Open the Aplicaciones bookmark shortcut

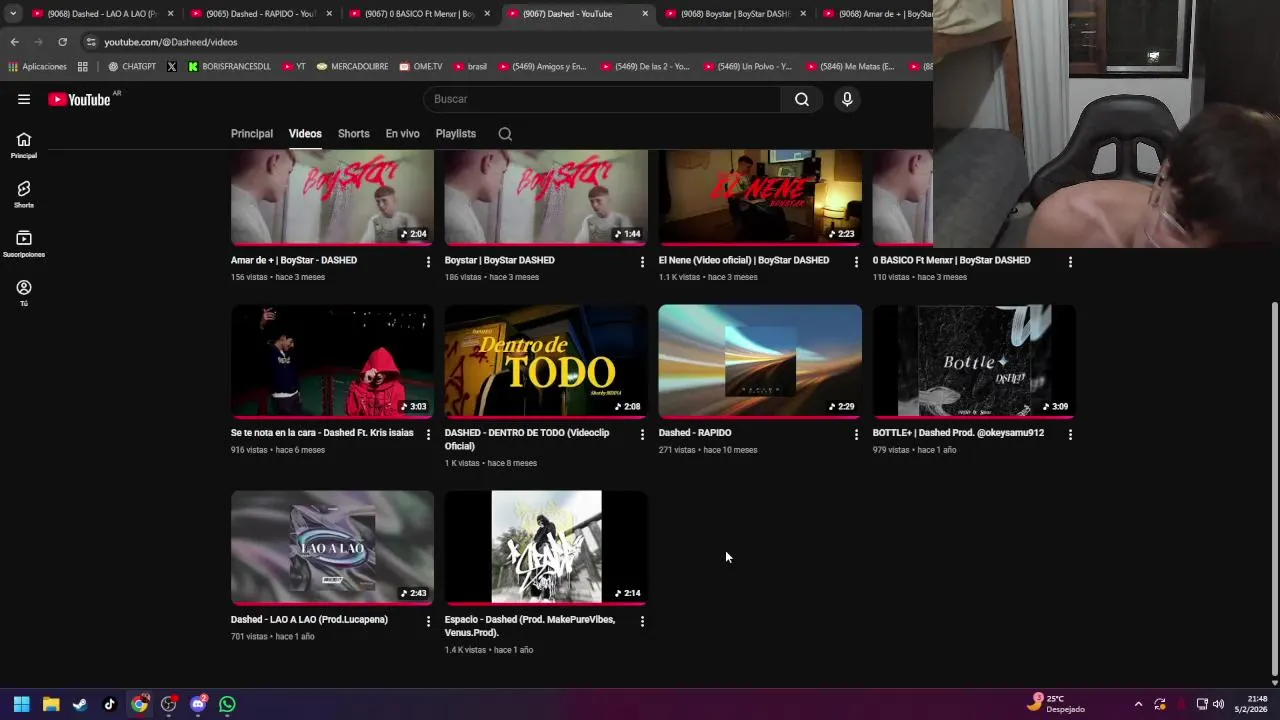click(x=37, y=67)
